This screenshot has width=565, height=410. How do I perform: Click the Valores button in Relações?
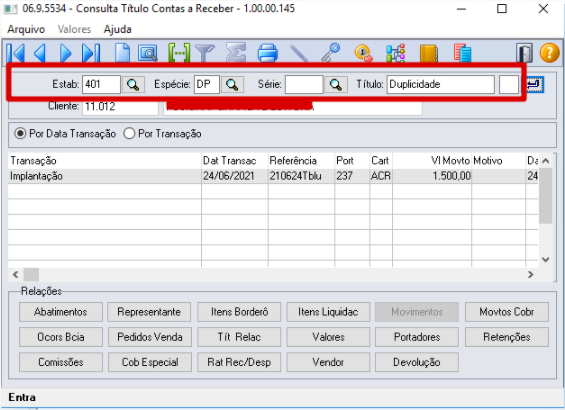click(x=328, y=337)
